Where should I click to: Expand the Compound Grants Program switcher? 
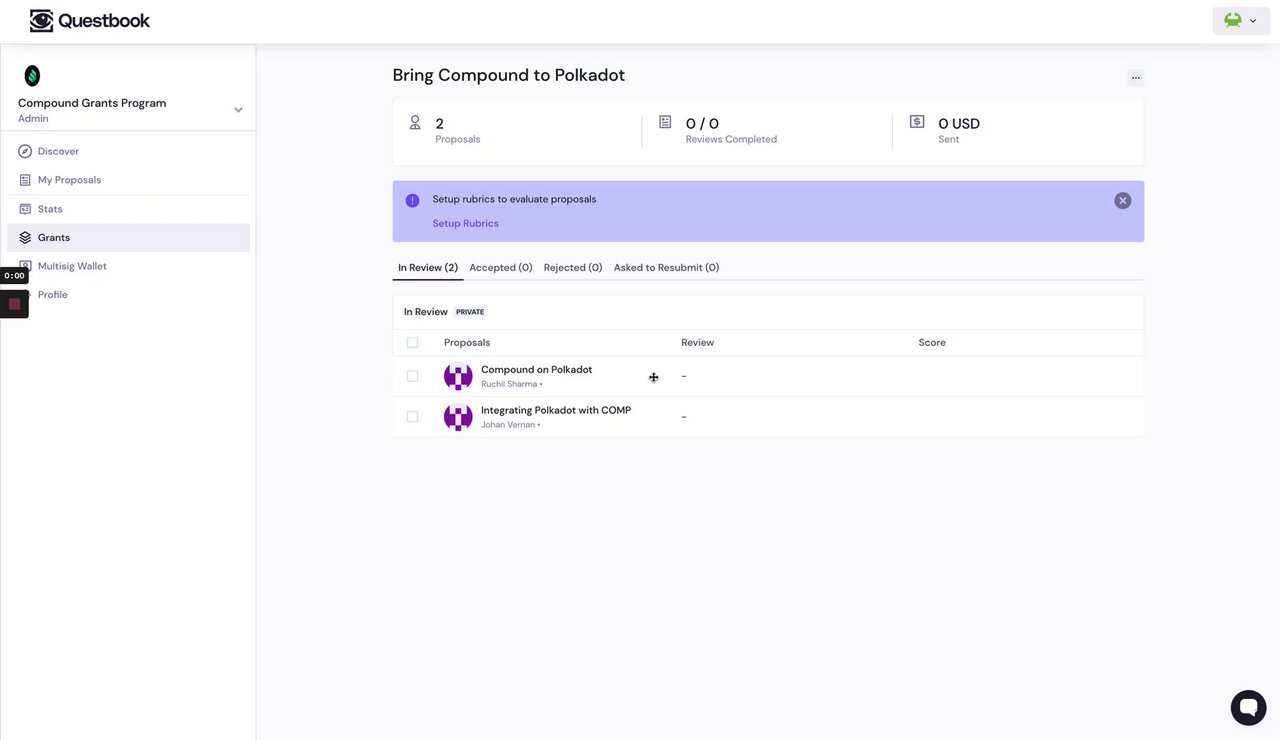point(238,110)
